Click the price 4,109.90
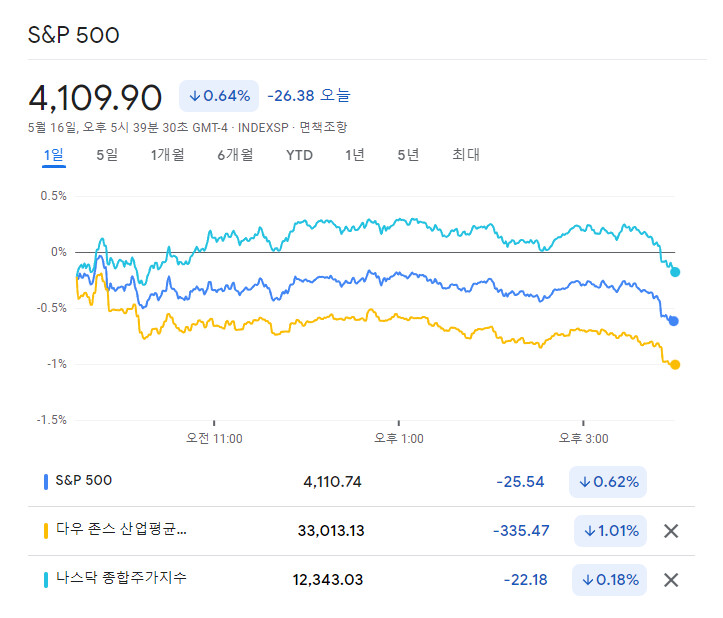This screenshot has height=618, width=723. [95, 98]
